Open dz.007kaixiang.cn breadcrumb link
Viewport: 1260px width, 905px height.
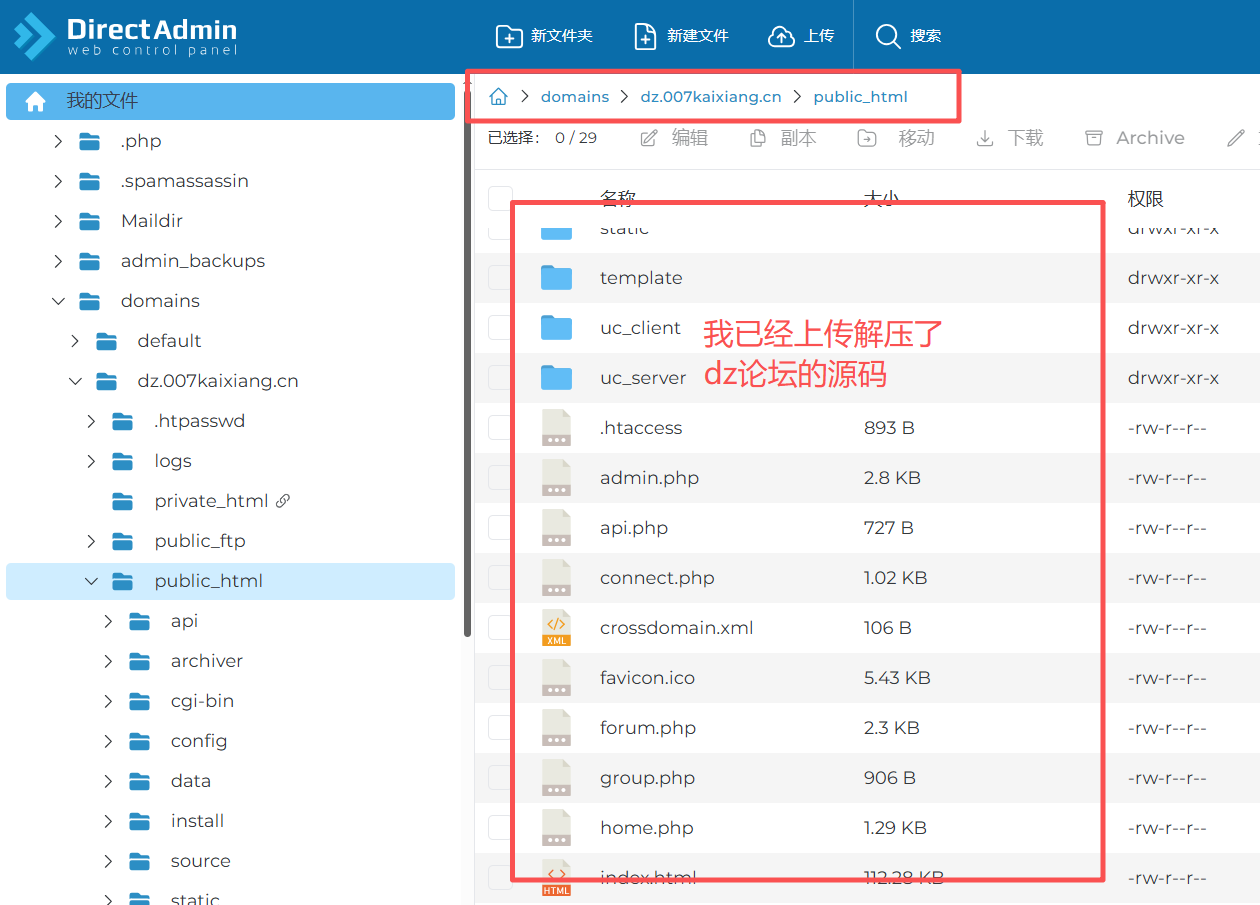tap(711, 97)
